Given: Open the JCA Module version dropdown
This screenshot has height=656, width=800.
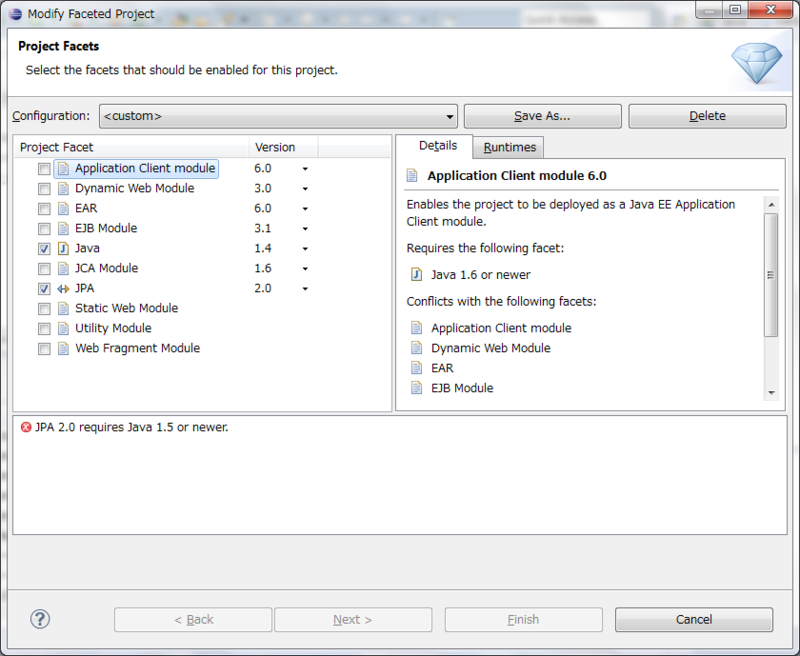Looking at the screenshot, I should (x=305, y=269).
